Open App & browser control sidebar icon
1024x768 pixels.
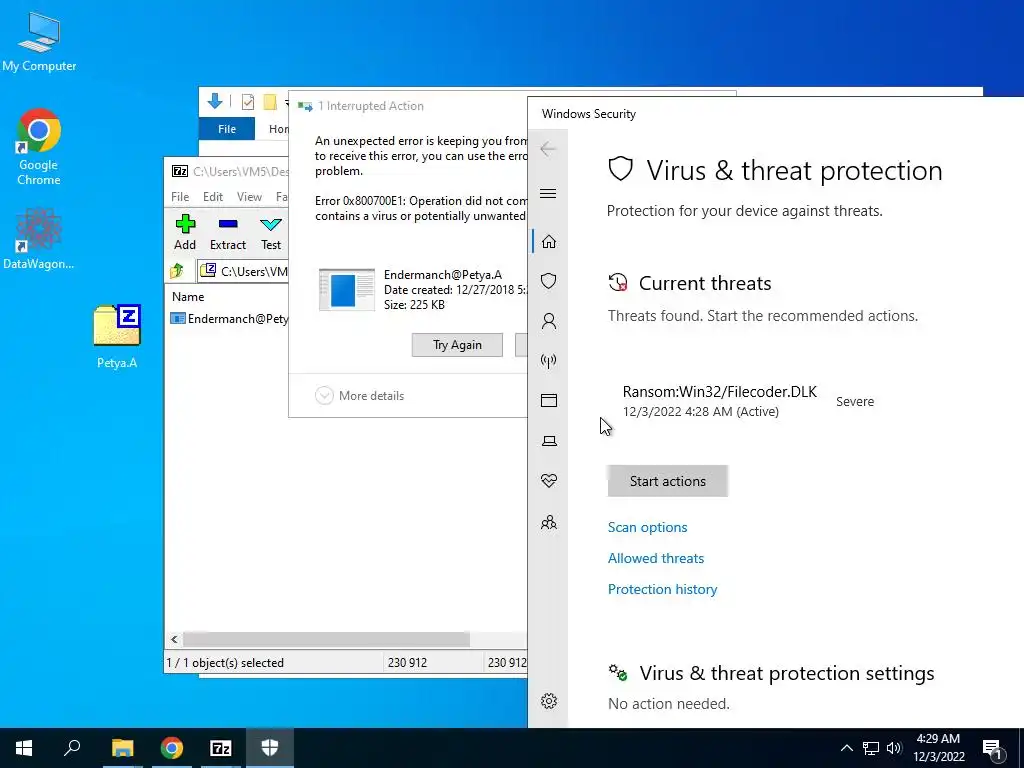pos(549,401)
